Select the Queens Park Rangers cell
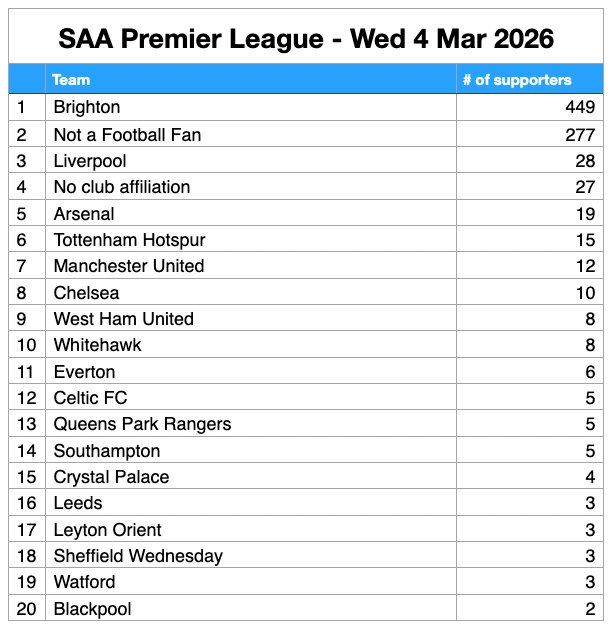The width and height of the screenshot is (612, 629). pyautogui.click(x=142, y=424)
